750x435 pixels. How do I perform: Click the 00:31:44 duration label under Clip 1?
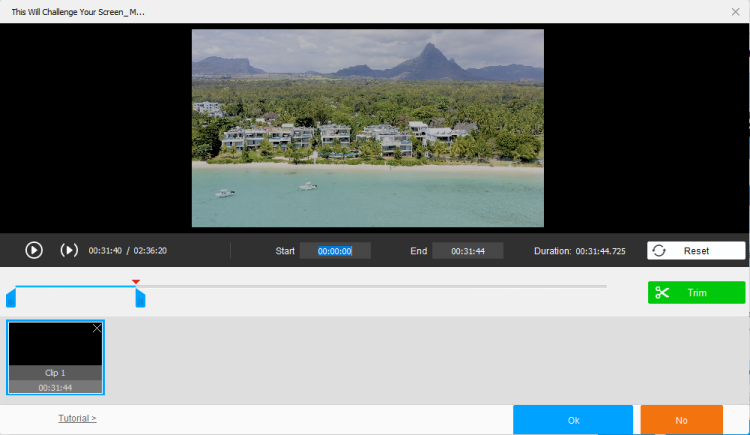55,387
